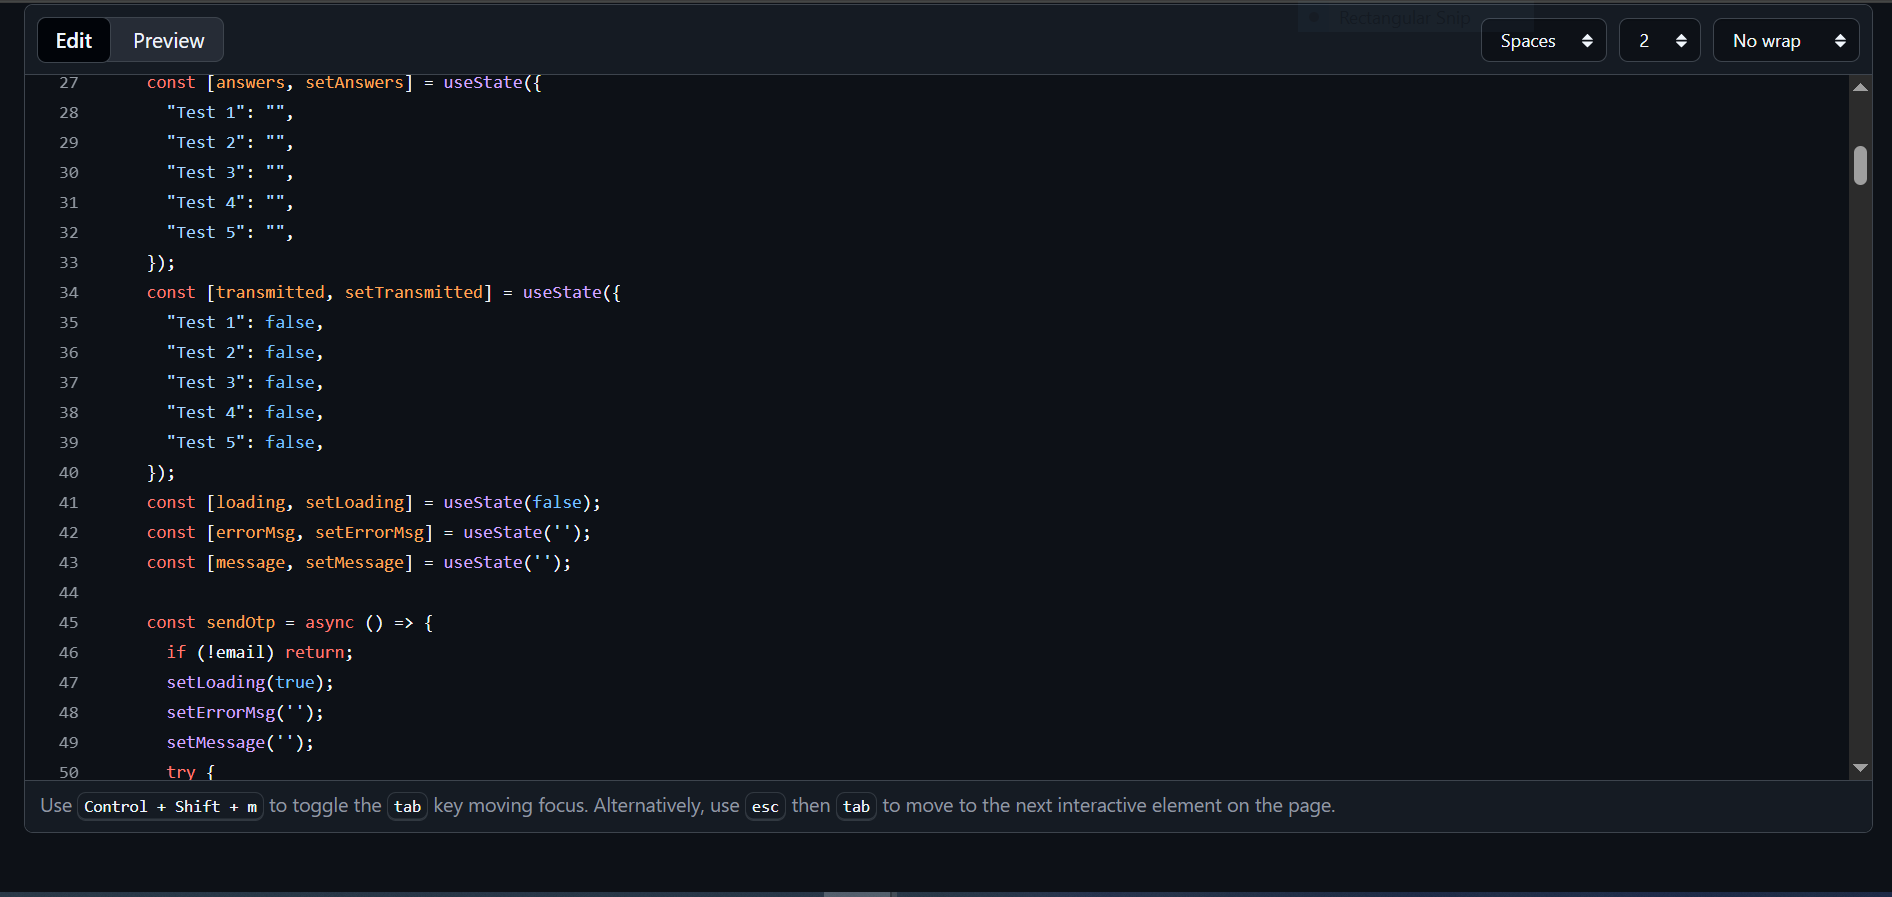Screen dimensions: 1892x897
Task: Click on 'answers' variable in line 27
Action: [250, 83]
